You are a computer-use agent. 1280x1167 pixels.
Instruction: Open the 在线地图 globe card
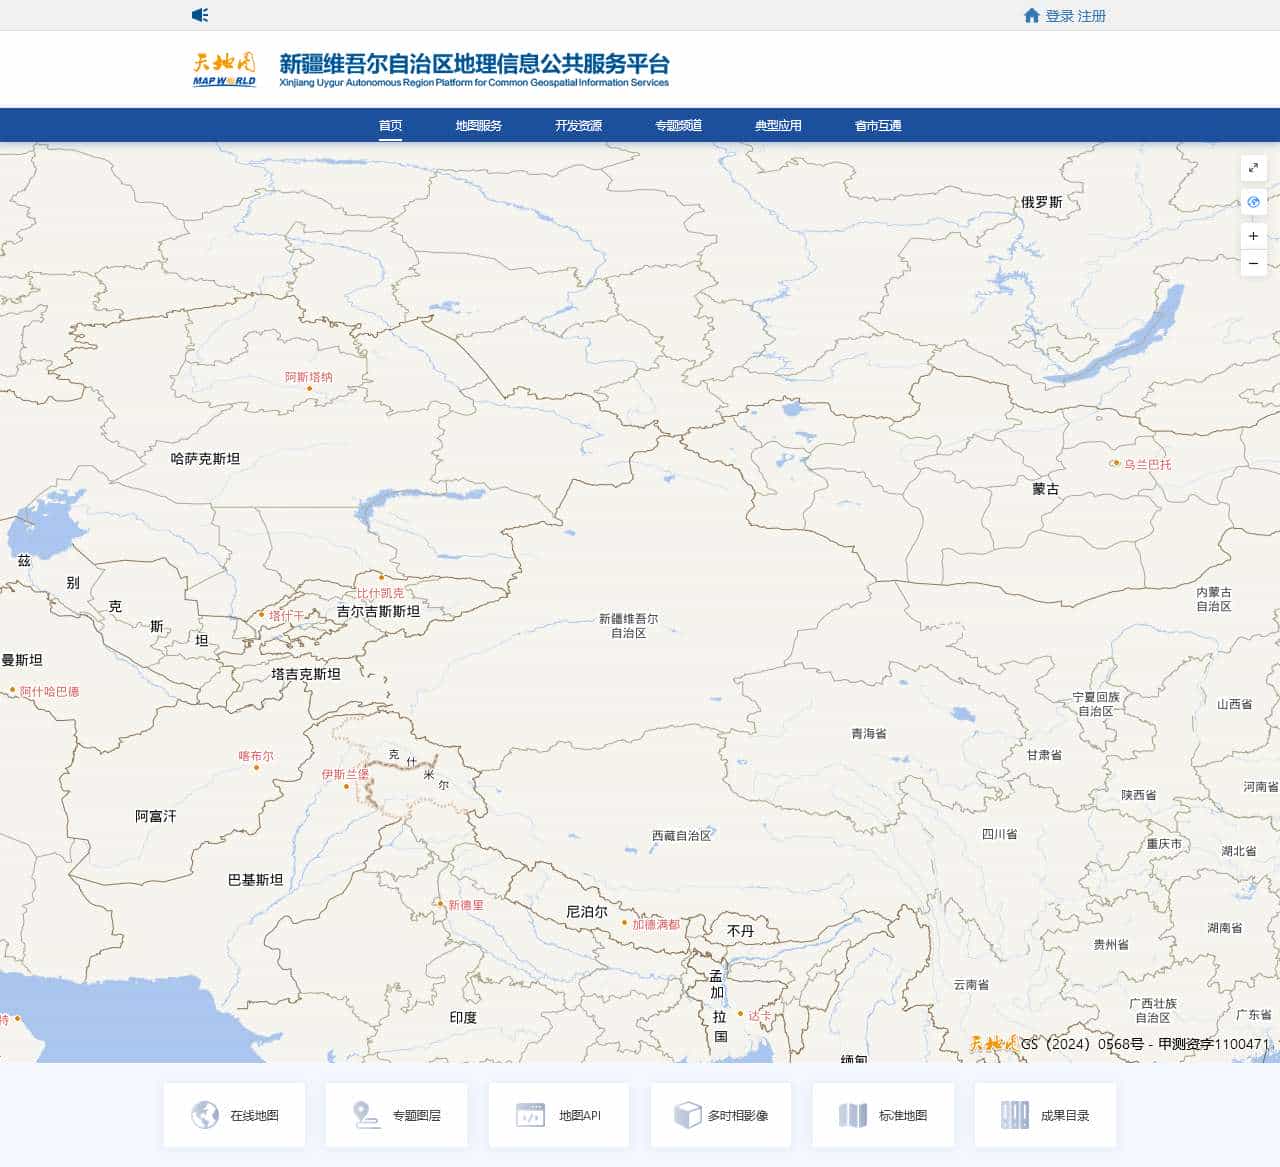234,1115
